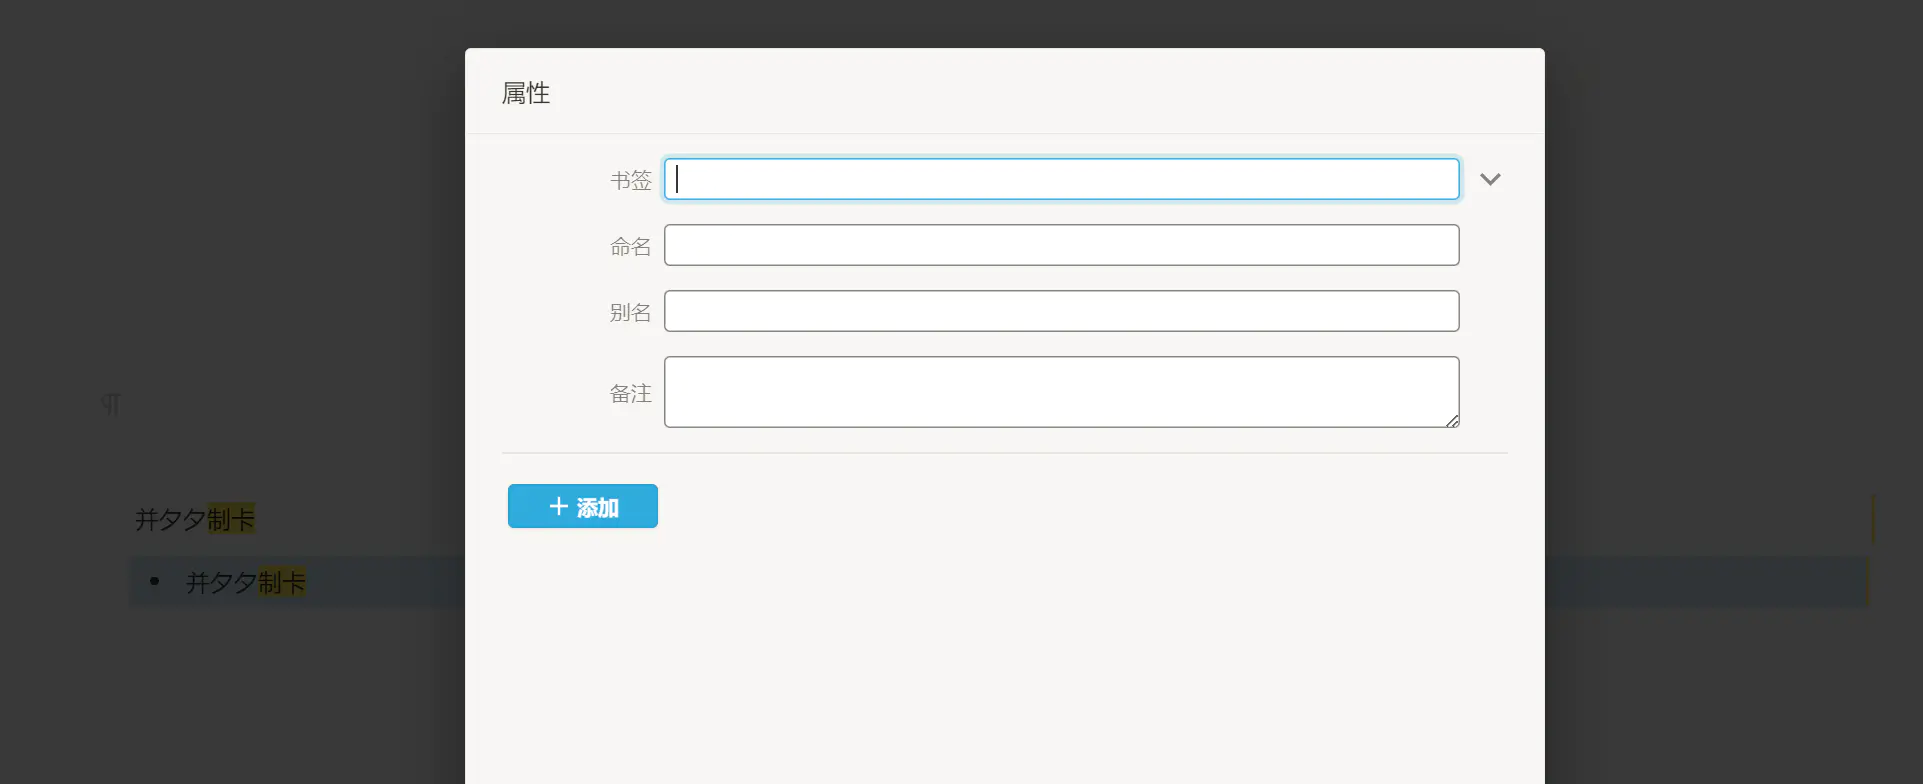The width and height of the screenshot is (1923, 784).
Task: Click the non-bulleted 并タタ制卡 paragraph text
Action: pyautogui.click(x=170, y=519)
